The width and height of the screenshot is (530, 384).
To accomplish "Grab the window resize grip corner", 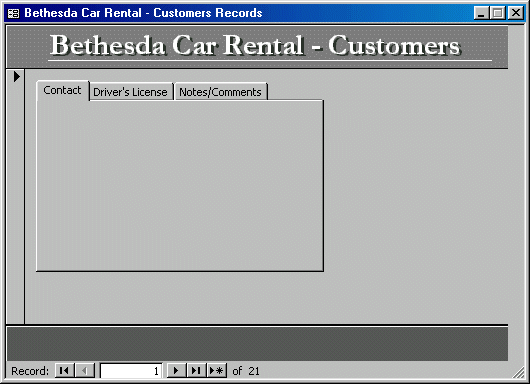I will click(518, 373).
